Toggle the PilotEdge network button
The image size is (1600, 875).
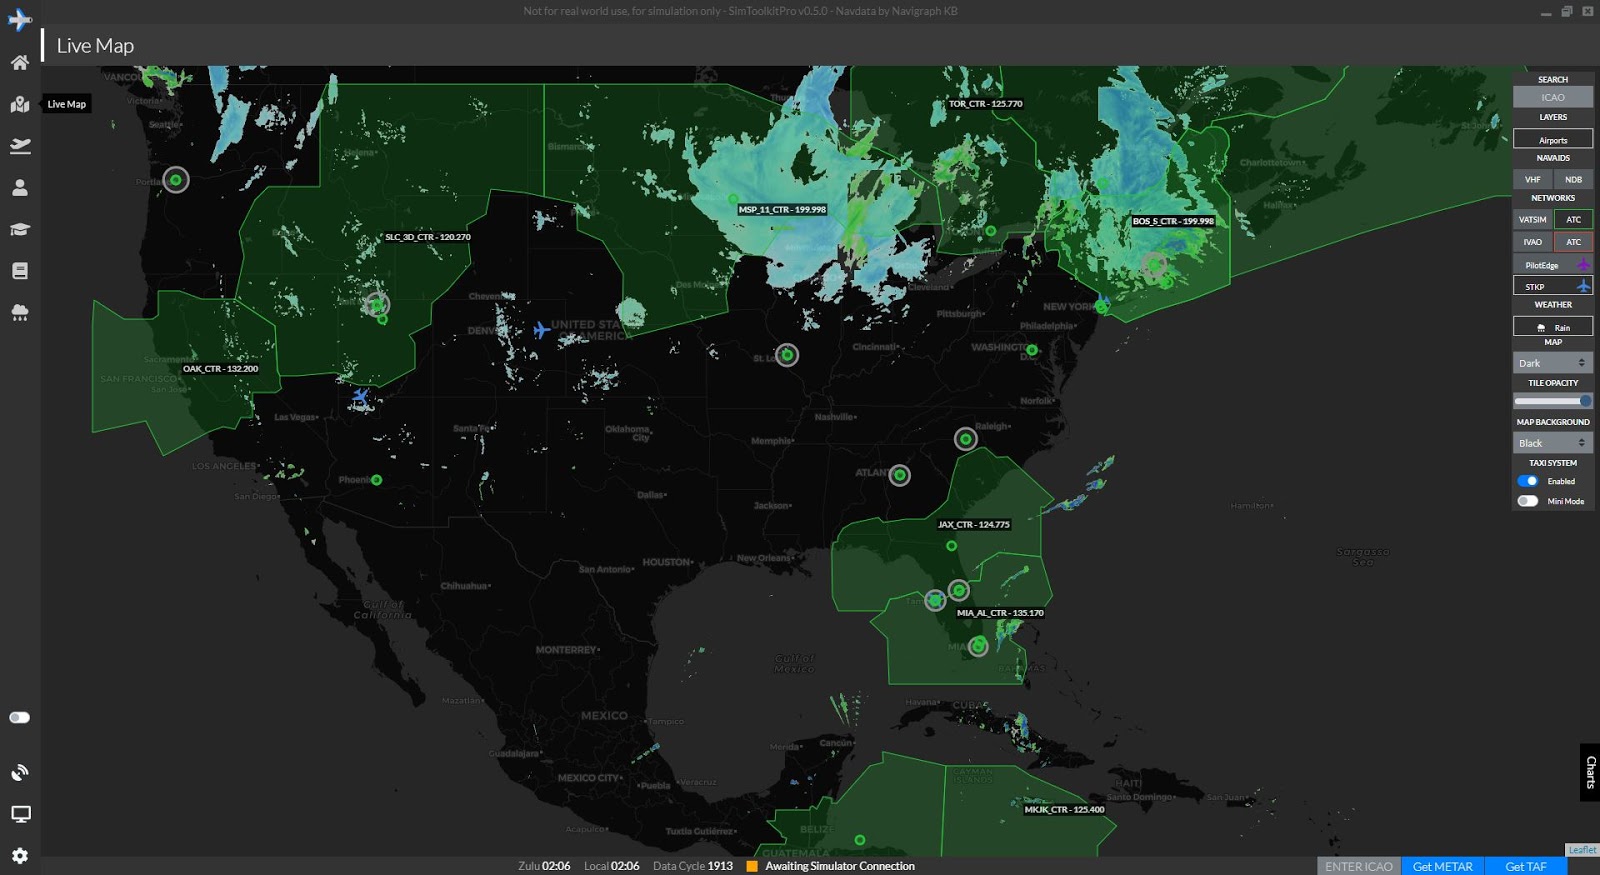click(1553, 265)
